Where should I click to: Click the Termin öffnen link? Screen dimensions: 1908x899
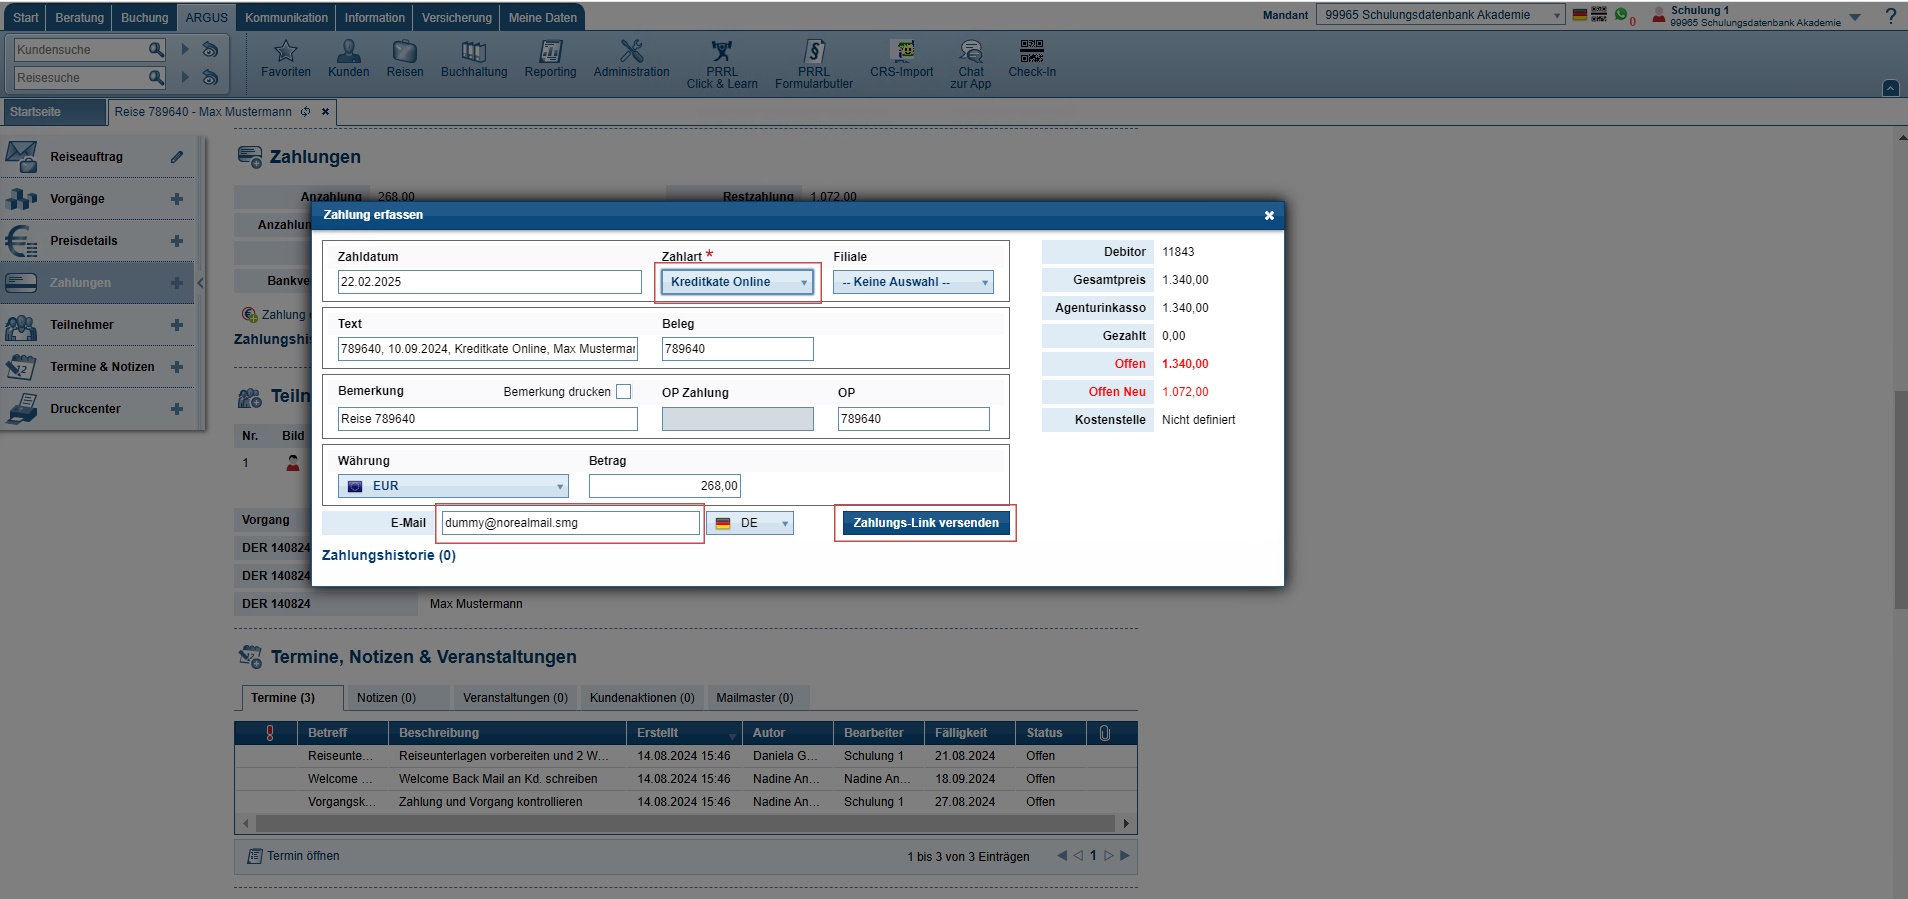point(294,856)
